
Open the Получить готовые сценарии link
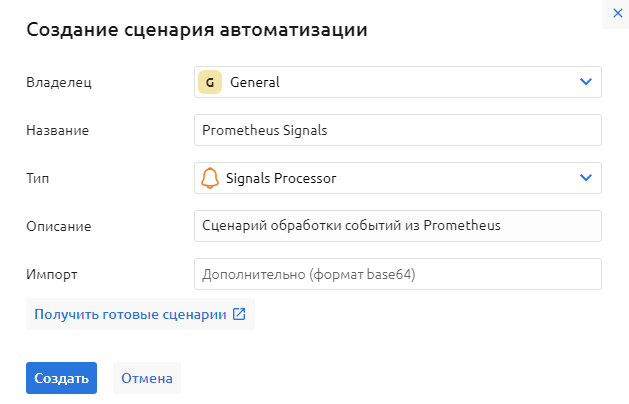tap(130, 314)
